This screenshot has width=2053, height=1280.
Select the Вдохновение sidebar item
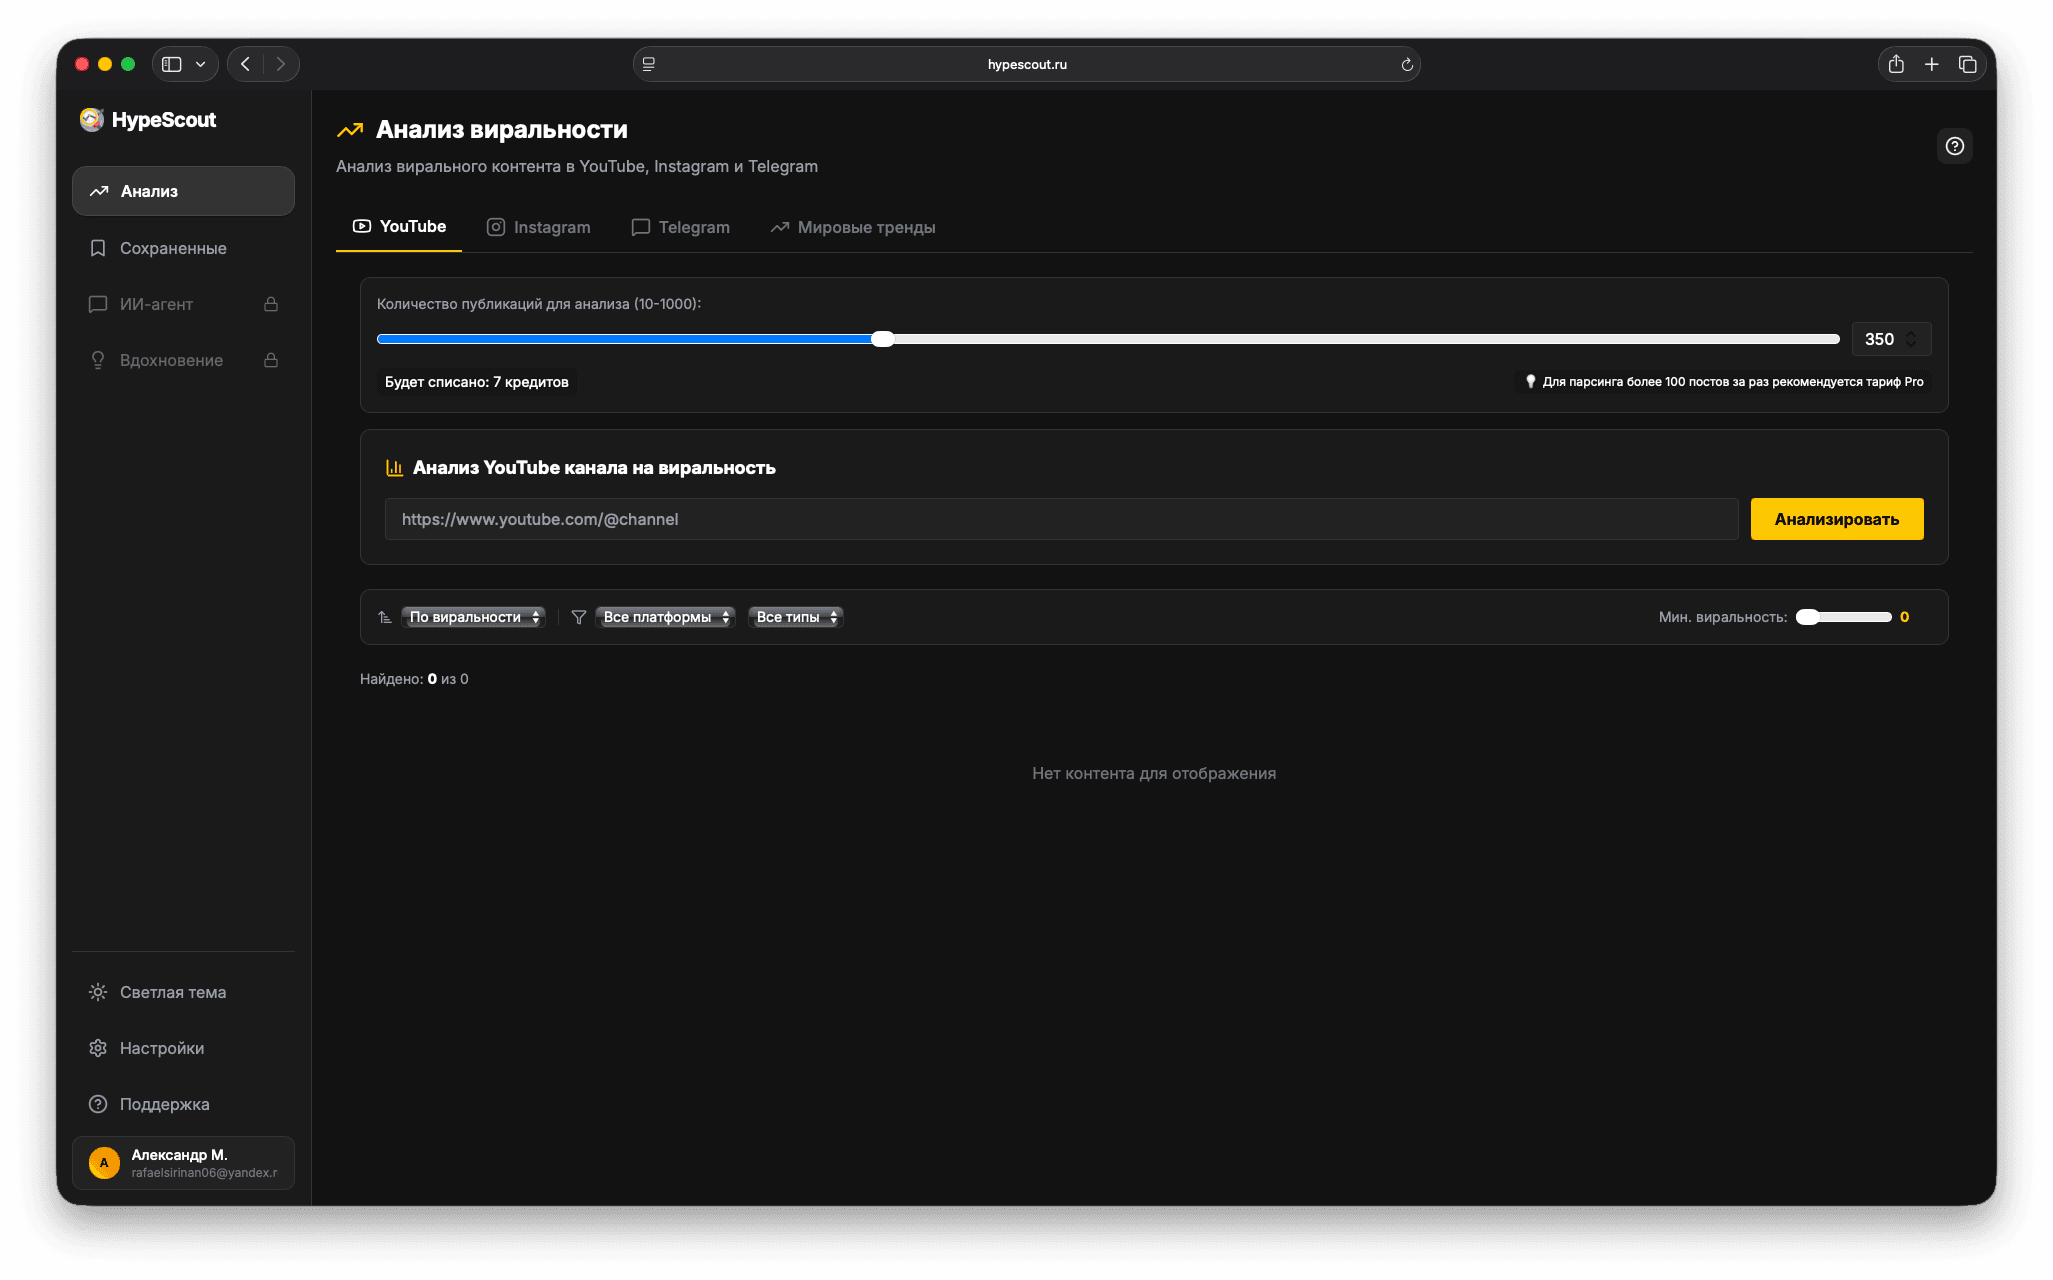(183, 360)
